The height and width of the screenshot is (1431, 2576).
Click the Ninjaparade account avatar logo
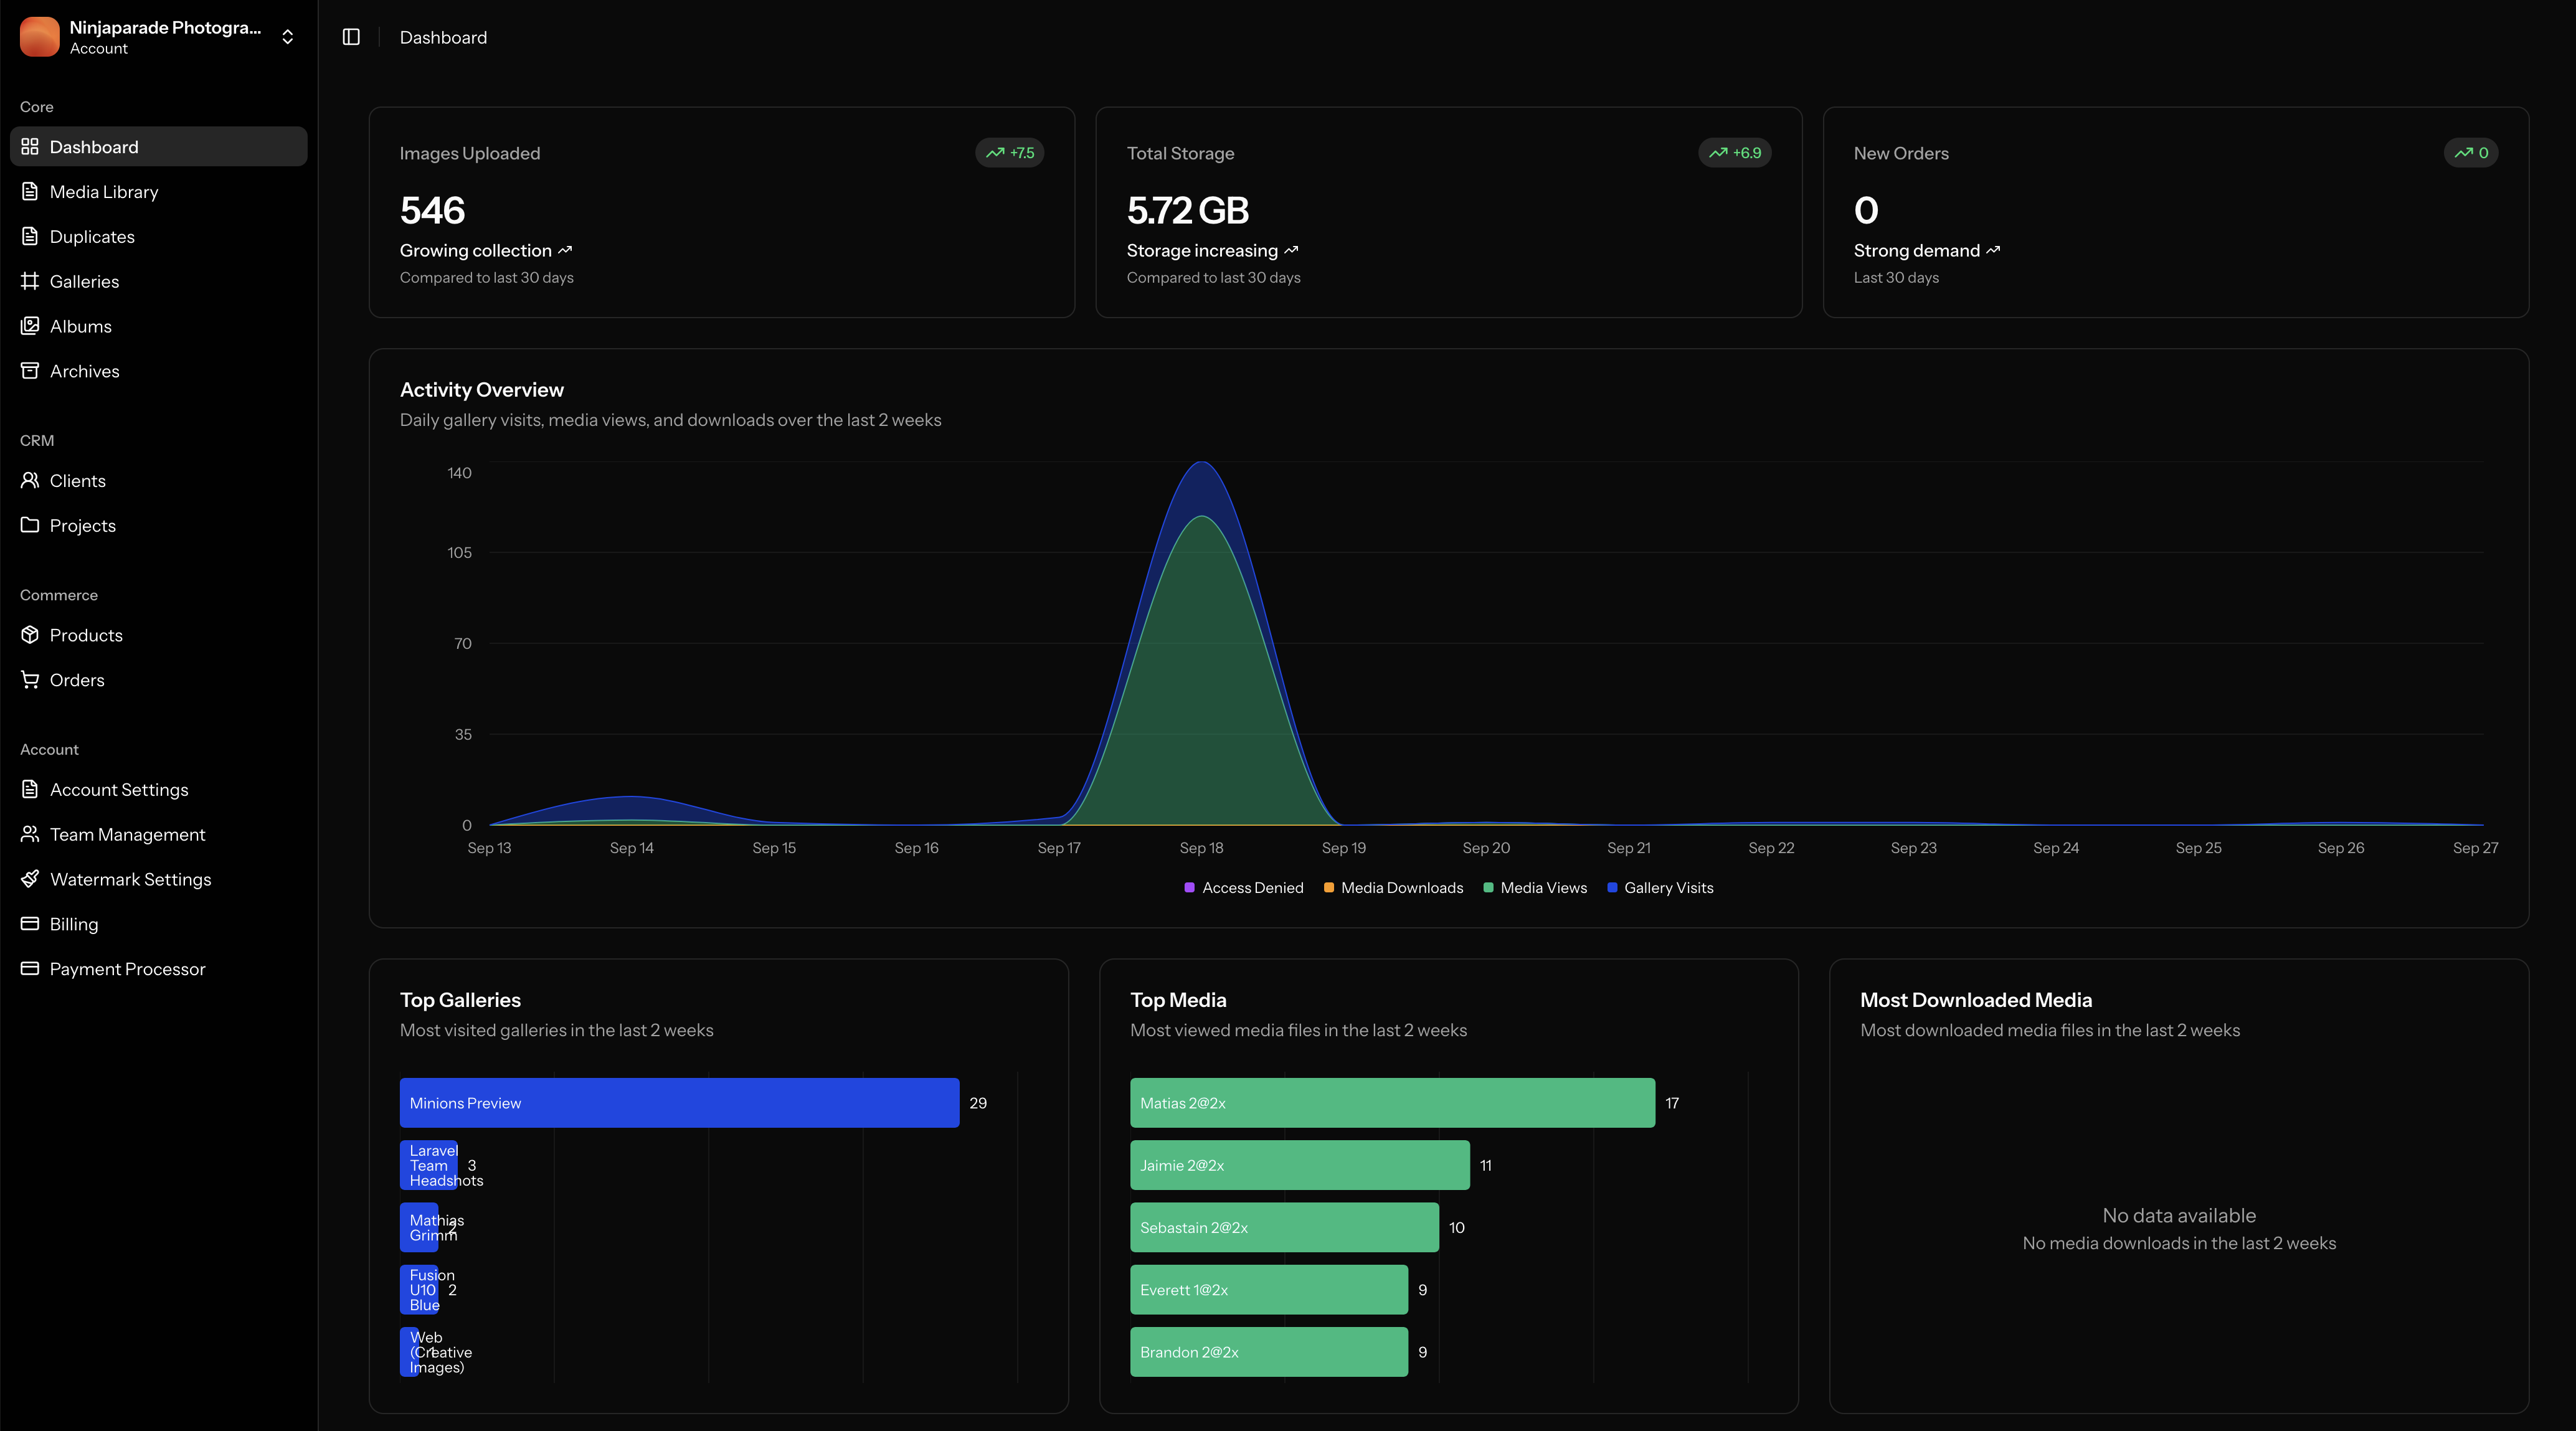[40, 37]
